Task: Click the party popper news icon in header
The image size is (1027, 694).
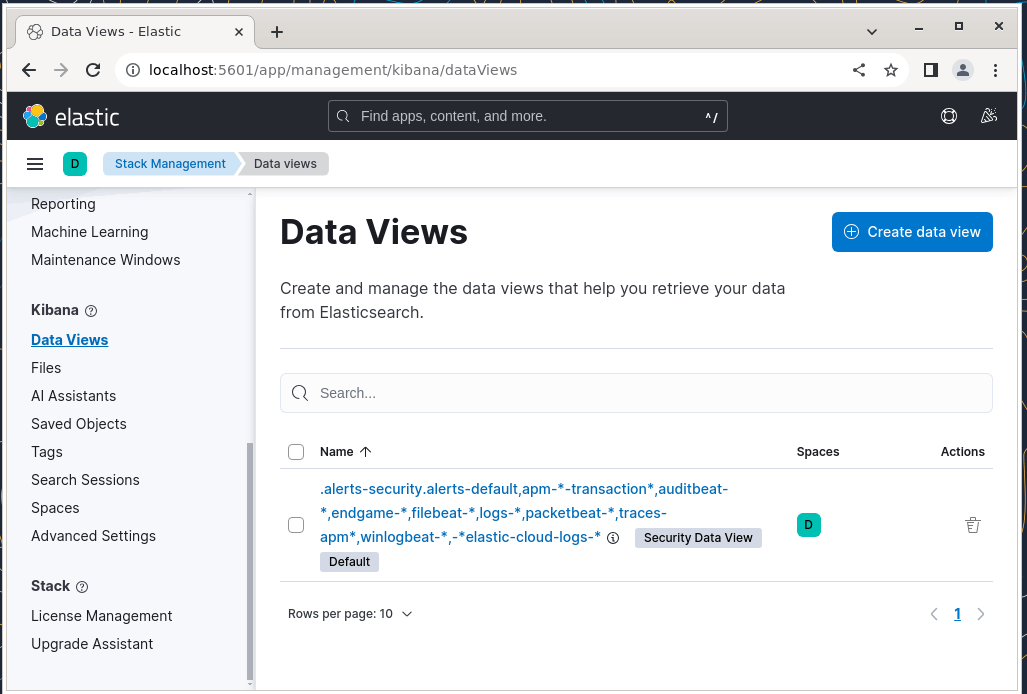Action: click(989, 116)
